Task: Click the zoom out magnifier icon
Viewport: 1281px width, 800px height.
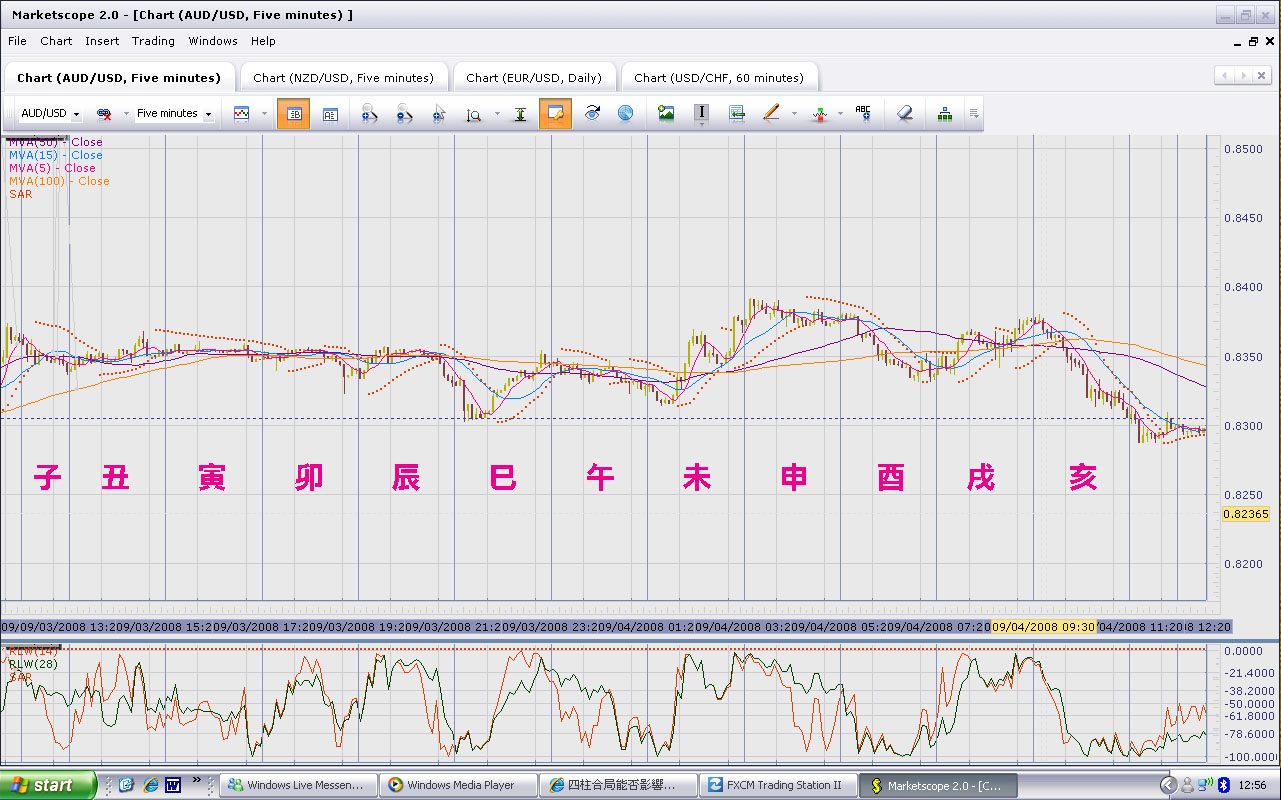Action: [404, 114]
